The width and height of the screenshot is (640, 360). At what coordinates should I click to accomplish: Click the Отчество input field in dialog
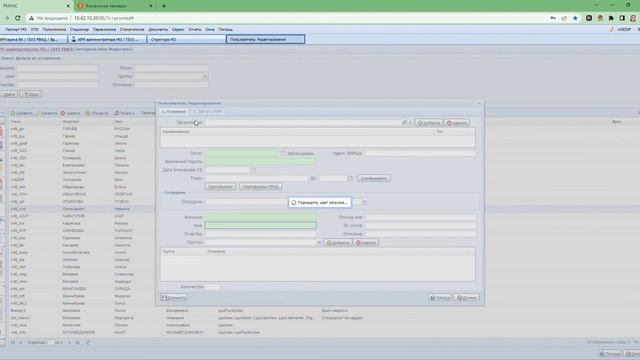click(x=261, y=234)
